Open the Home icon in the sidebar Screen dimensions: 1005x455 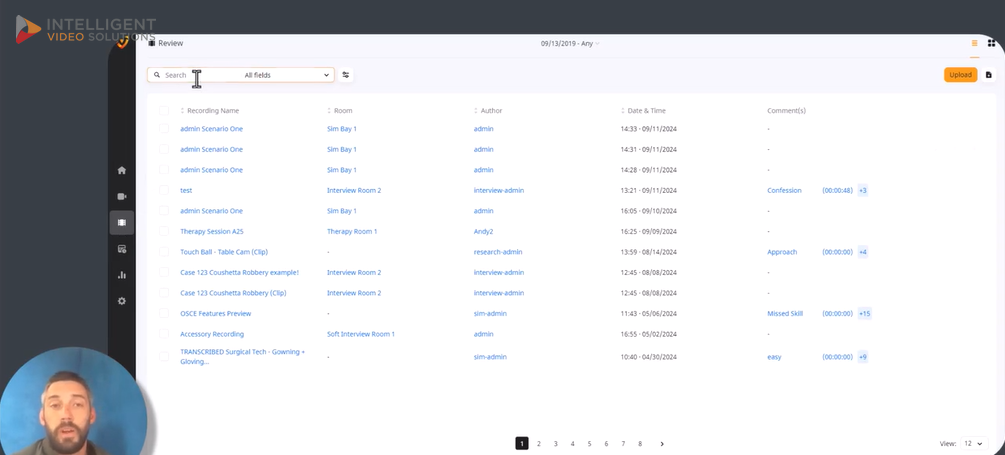point(122,170)
